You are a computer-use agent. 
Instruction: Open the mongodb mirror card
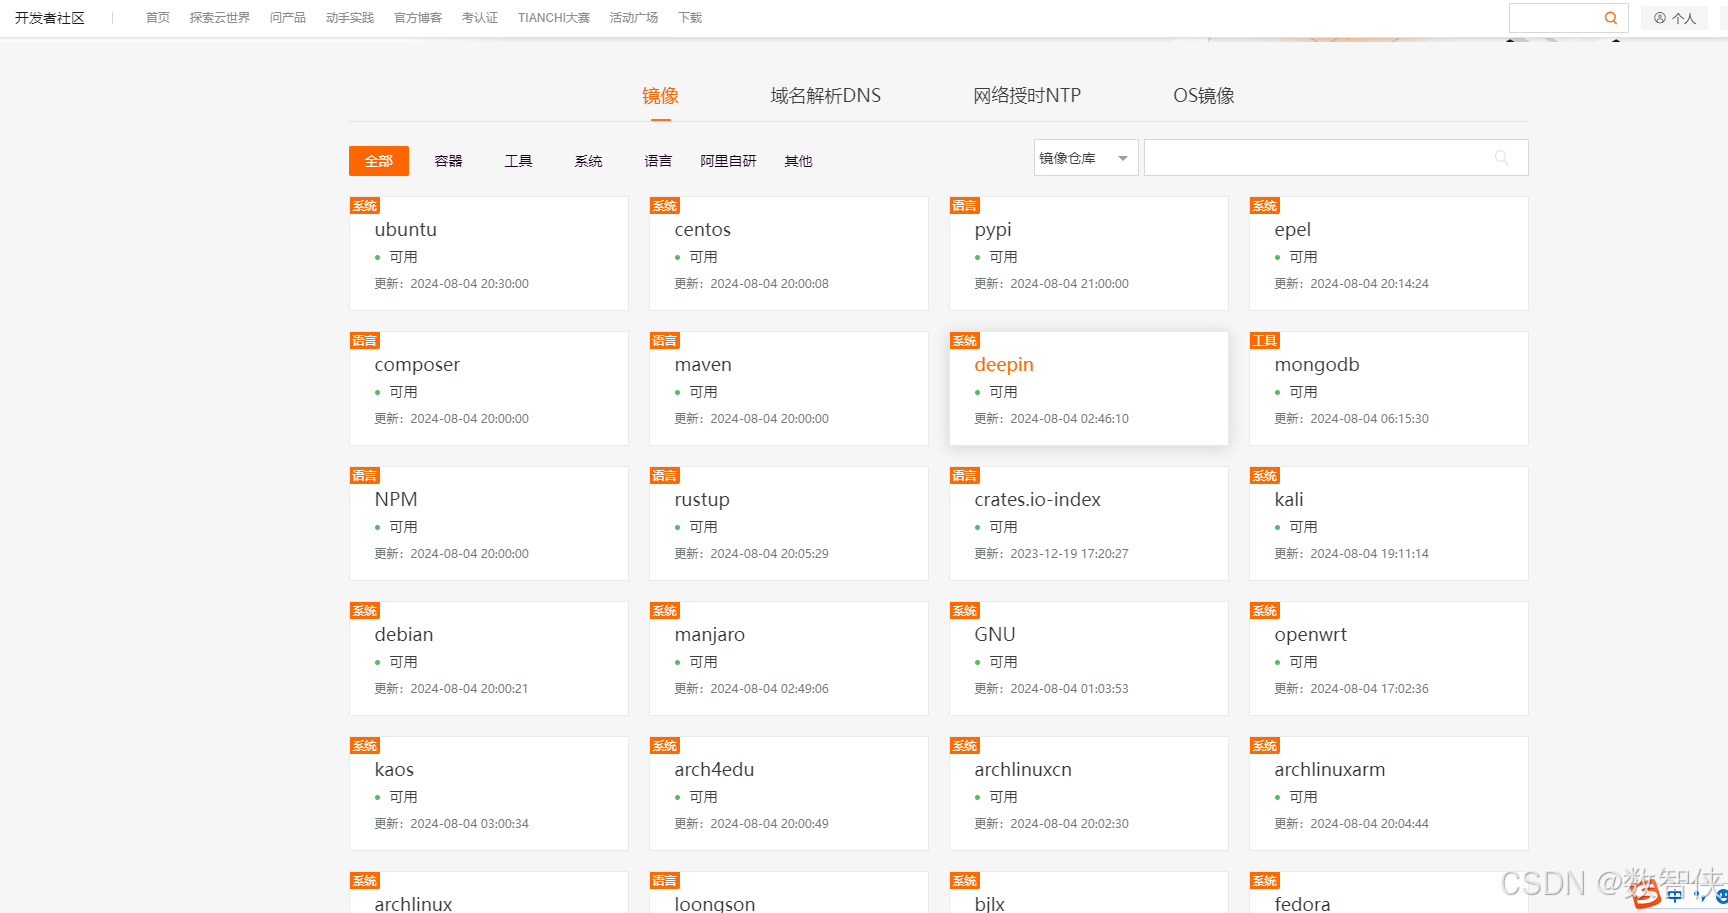point(1389,388)
